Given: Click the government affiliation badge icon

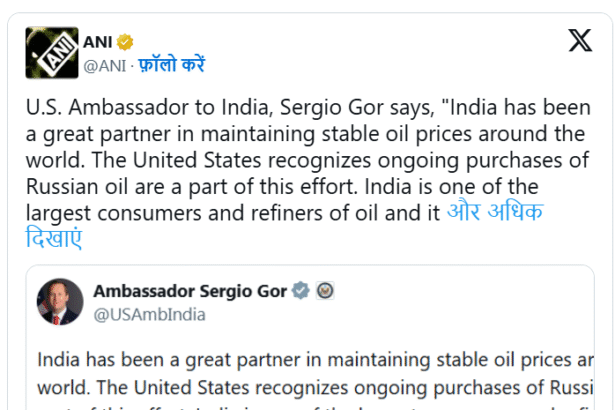Looking at the screenshot, I should coord(324,292).
